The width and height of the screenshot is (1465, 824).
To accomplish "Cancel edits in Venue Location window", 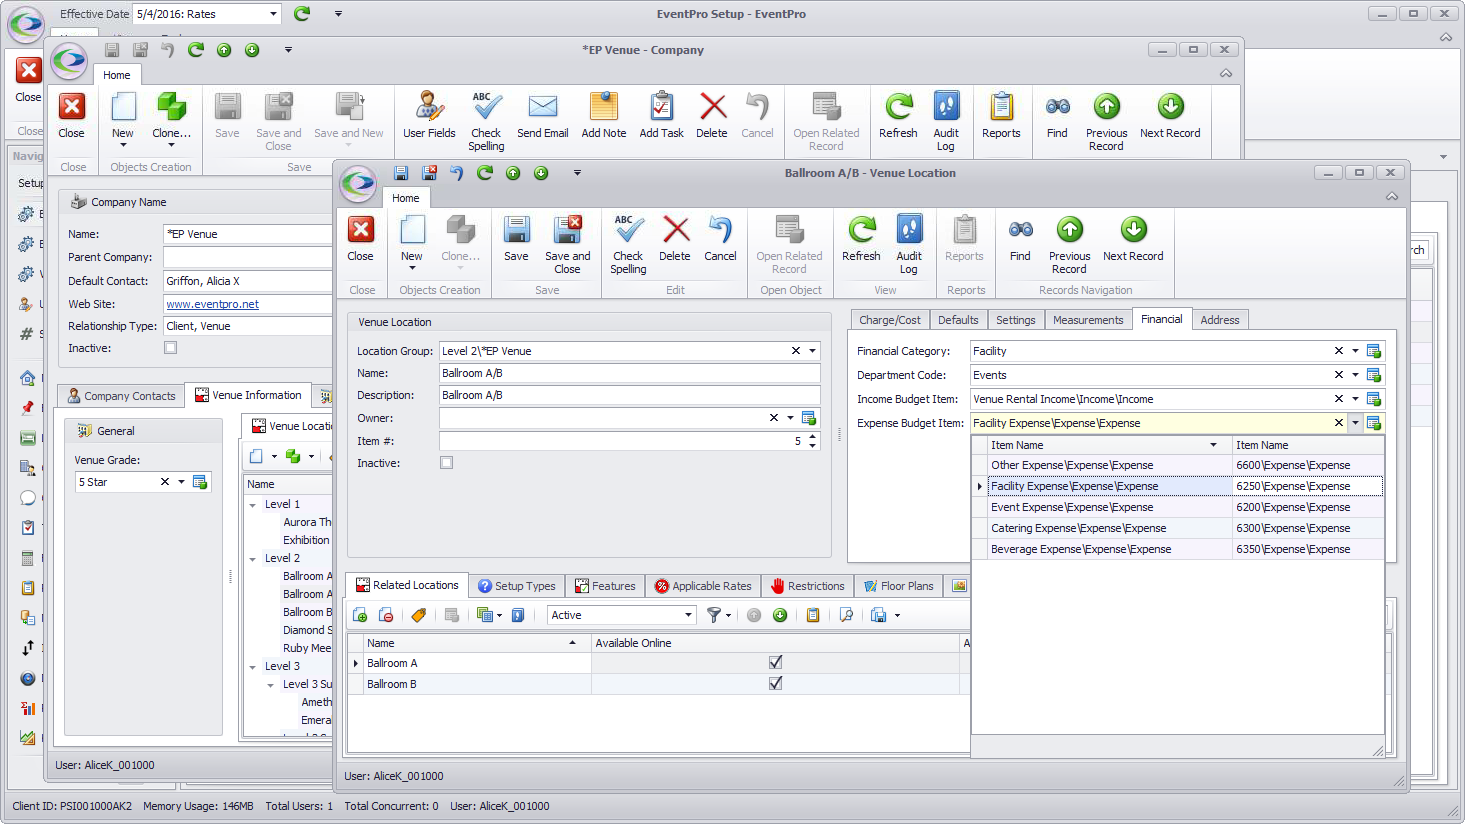I will 720,240.
